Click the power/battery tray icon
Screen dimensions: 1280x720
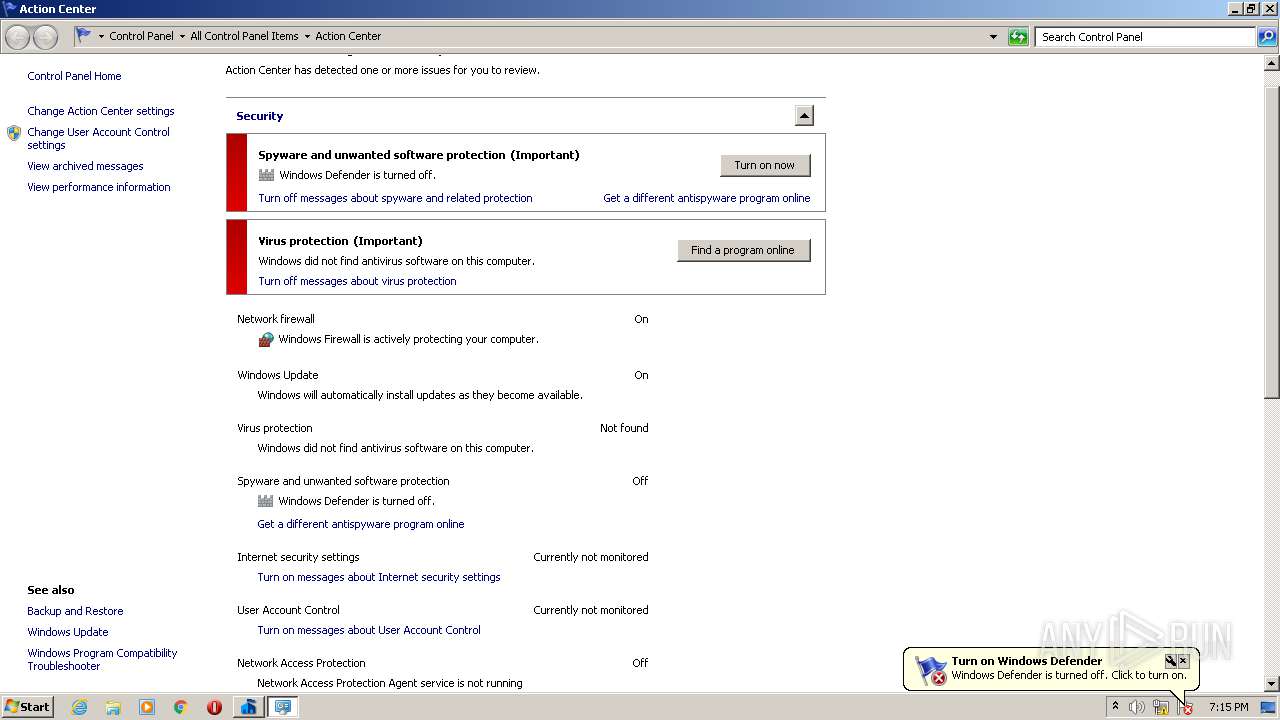click(x=1161, y=707)
